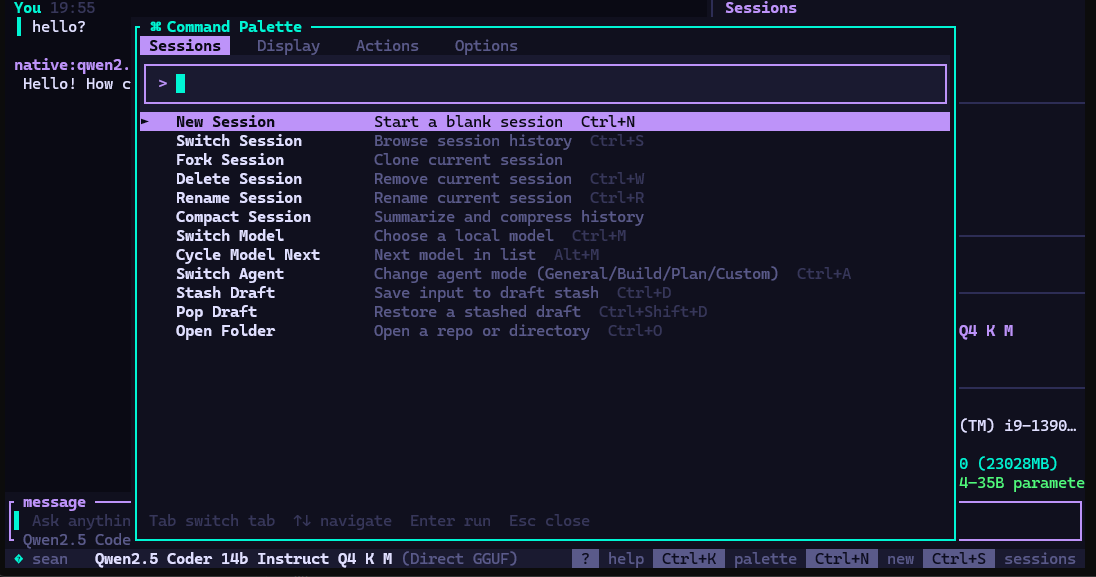The image size is (1096, 577).
Task: Click the 'hello?' user message
Action: coord(59,27)
